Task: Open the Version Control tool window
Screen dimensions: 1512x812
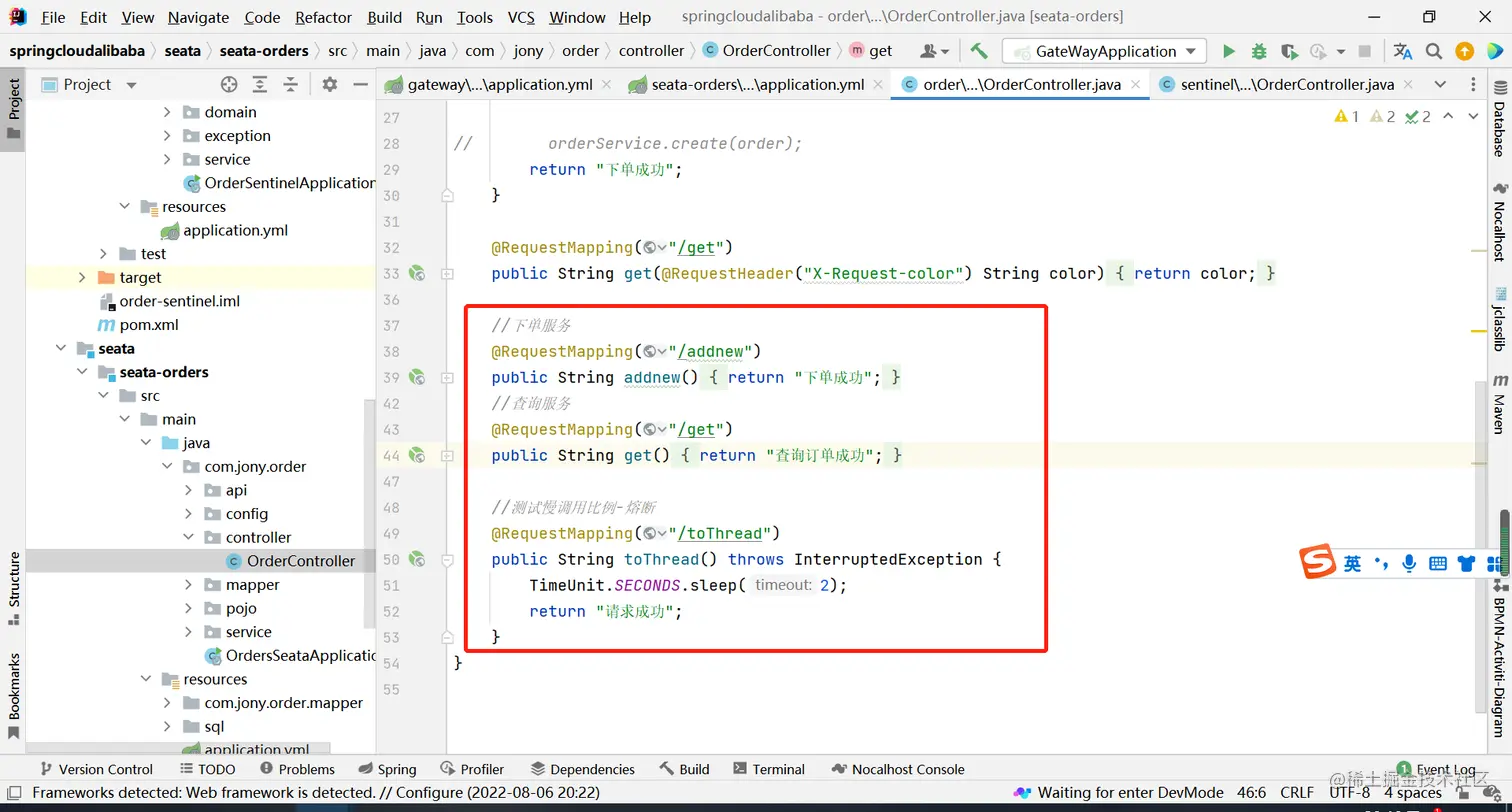Action: pyautogui.click(x=96, y=769)
